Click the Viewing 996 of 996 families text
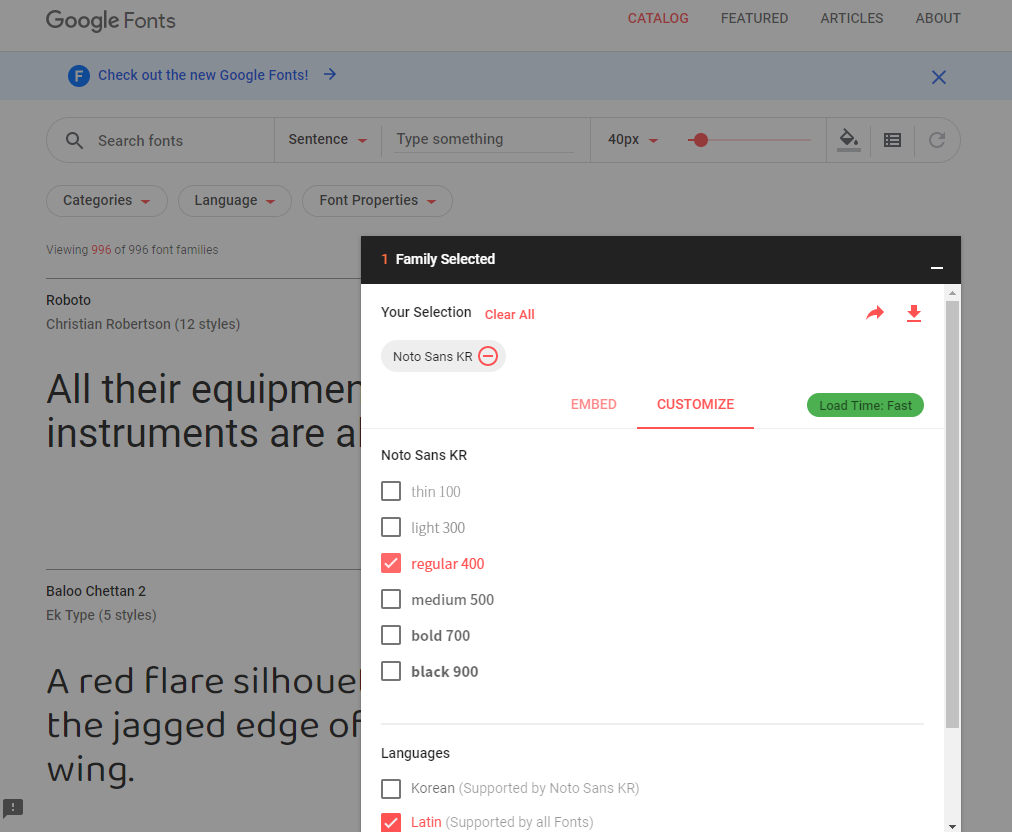 coord(132,250)
